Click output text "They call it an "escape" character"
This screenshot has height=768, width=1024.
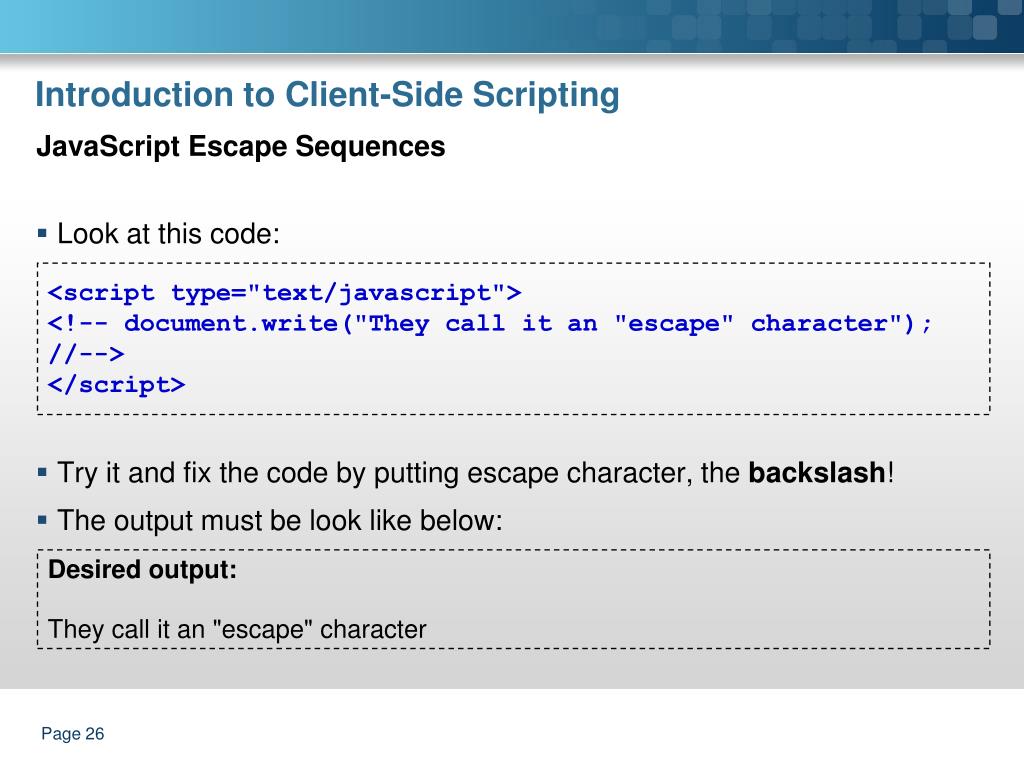(237, 630)
